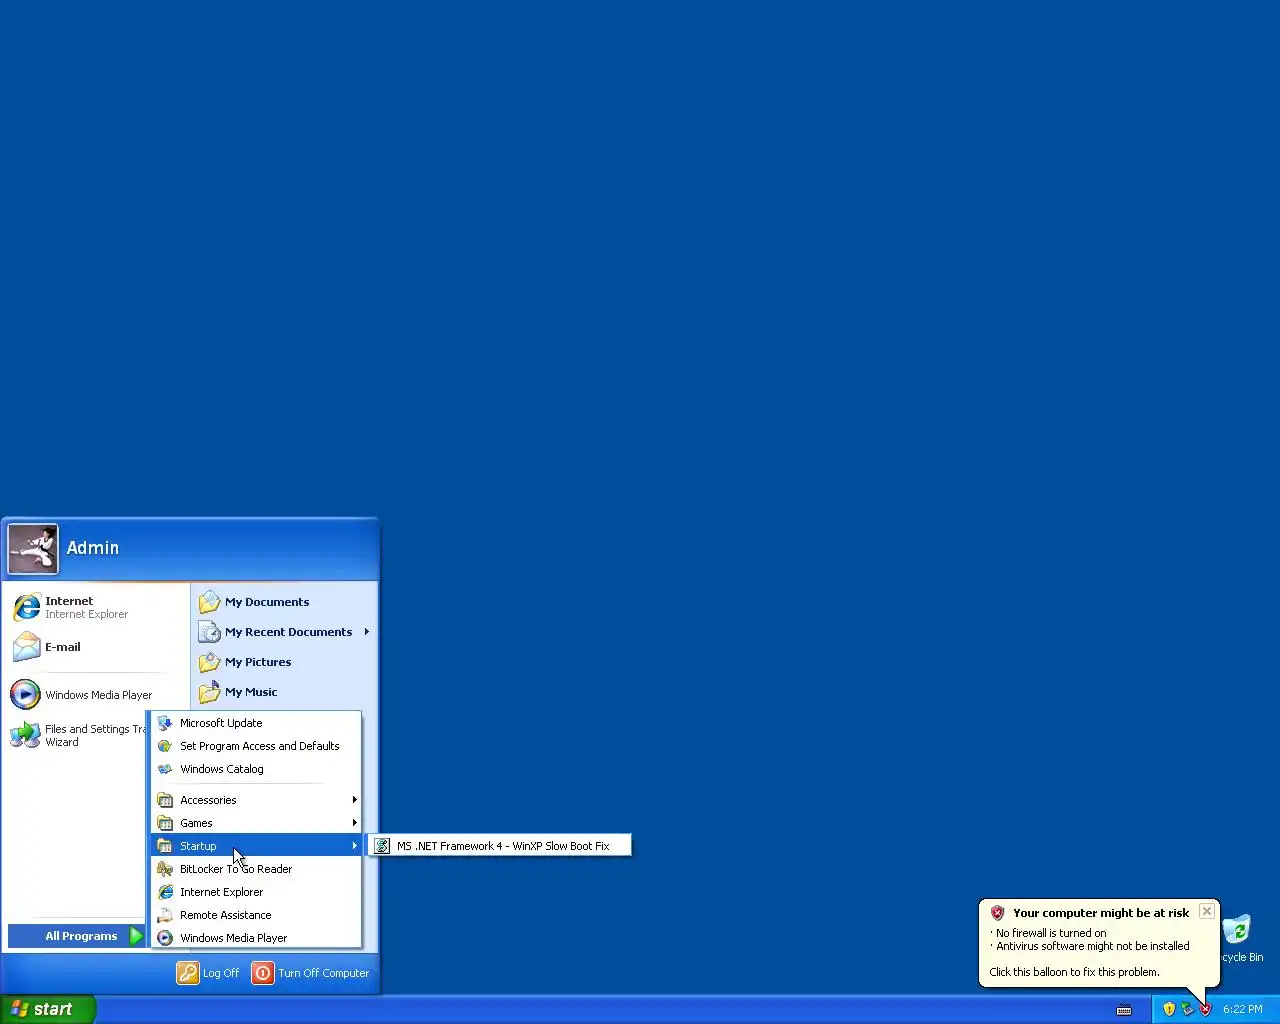This screenshot has height=1024, width=1280.
Task: Click the .NET Framework Slow Boot Fix icon
Action: coord(381,846)
